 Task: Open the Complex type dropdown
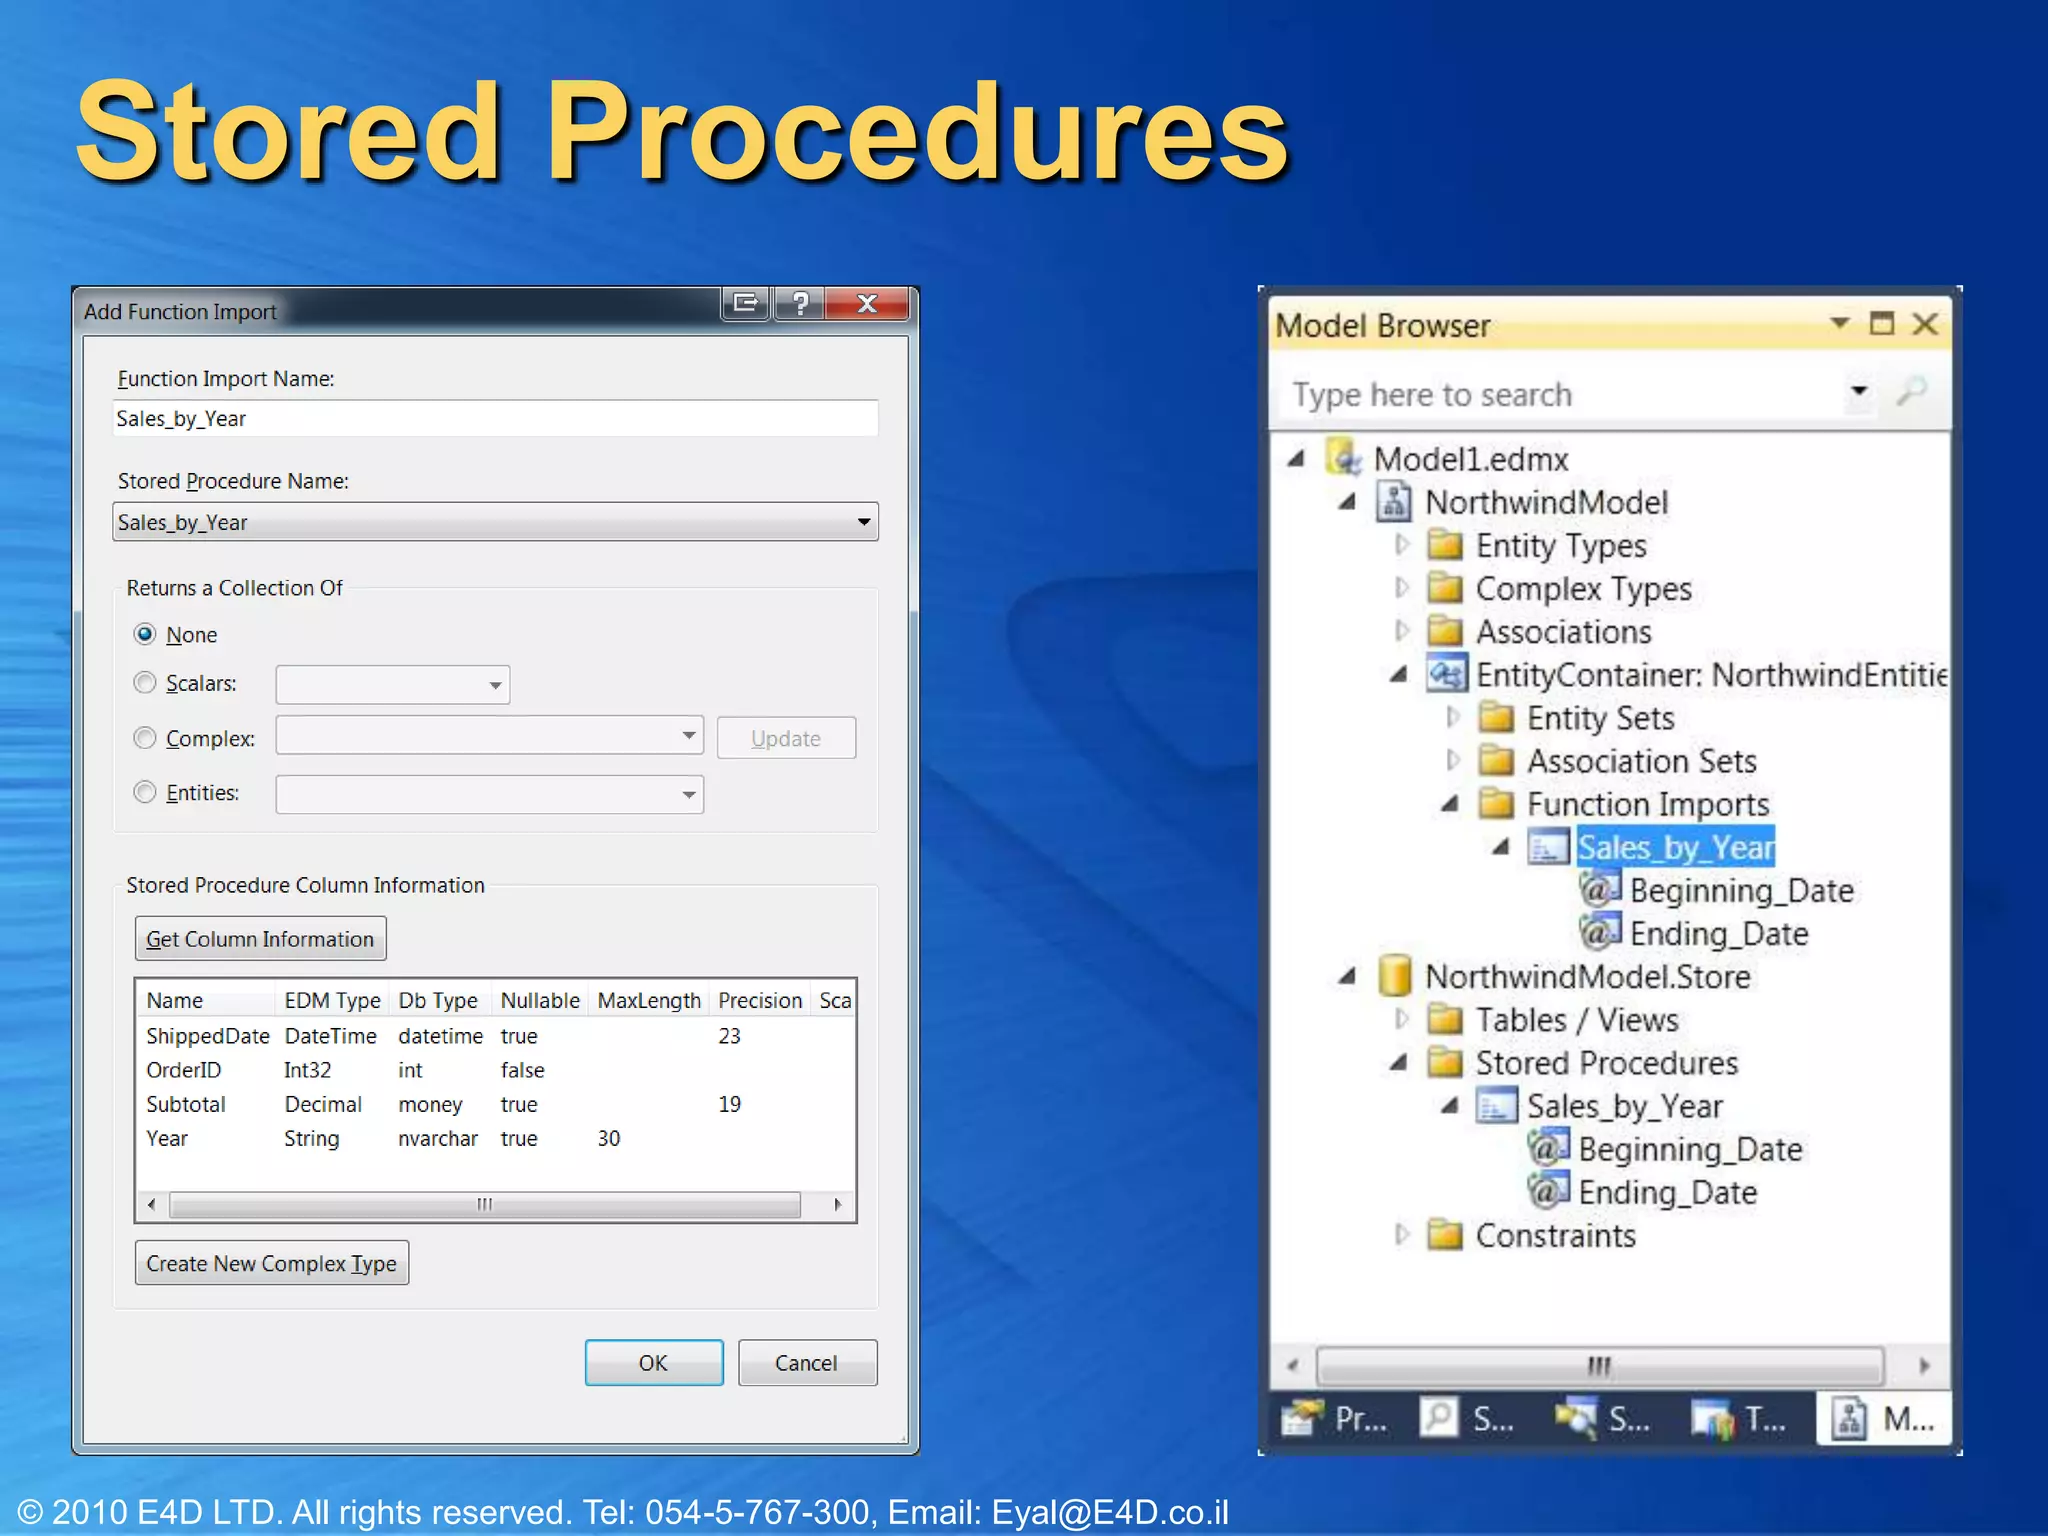pos(689,736)
